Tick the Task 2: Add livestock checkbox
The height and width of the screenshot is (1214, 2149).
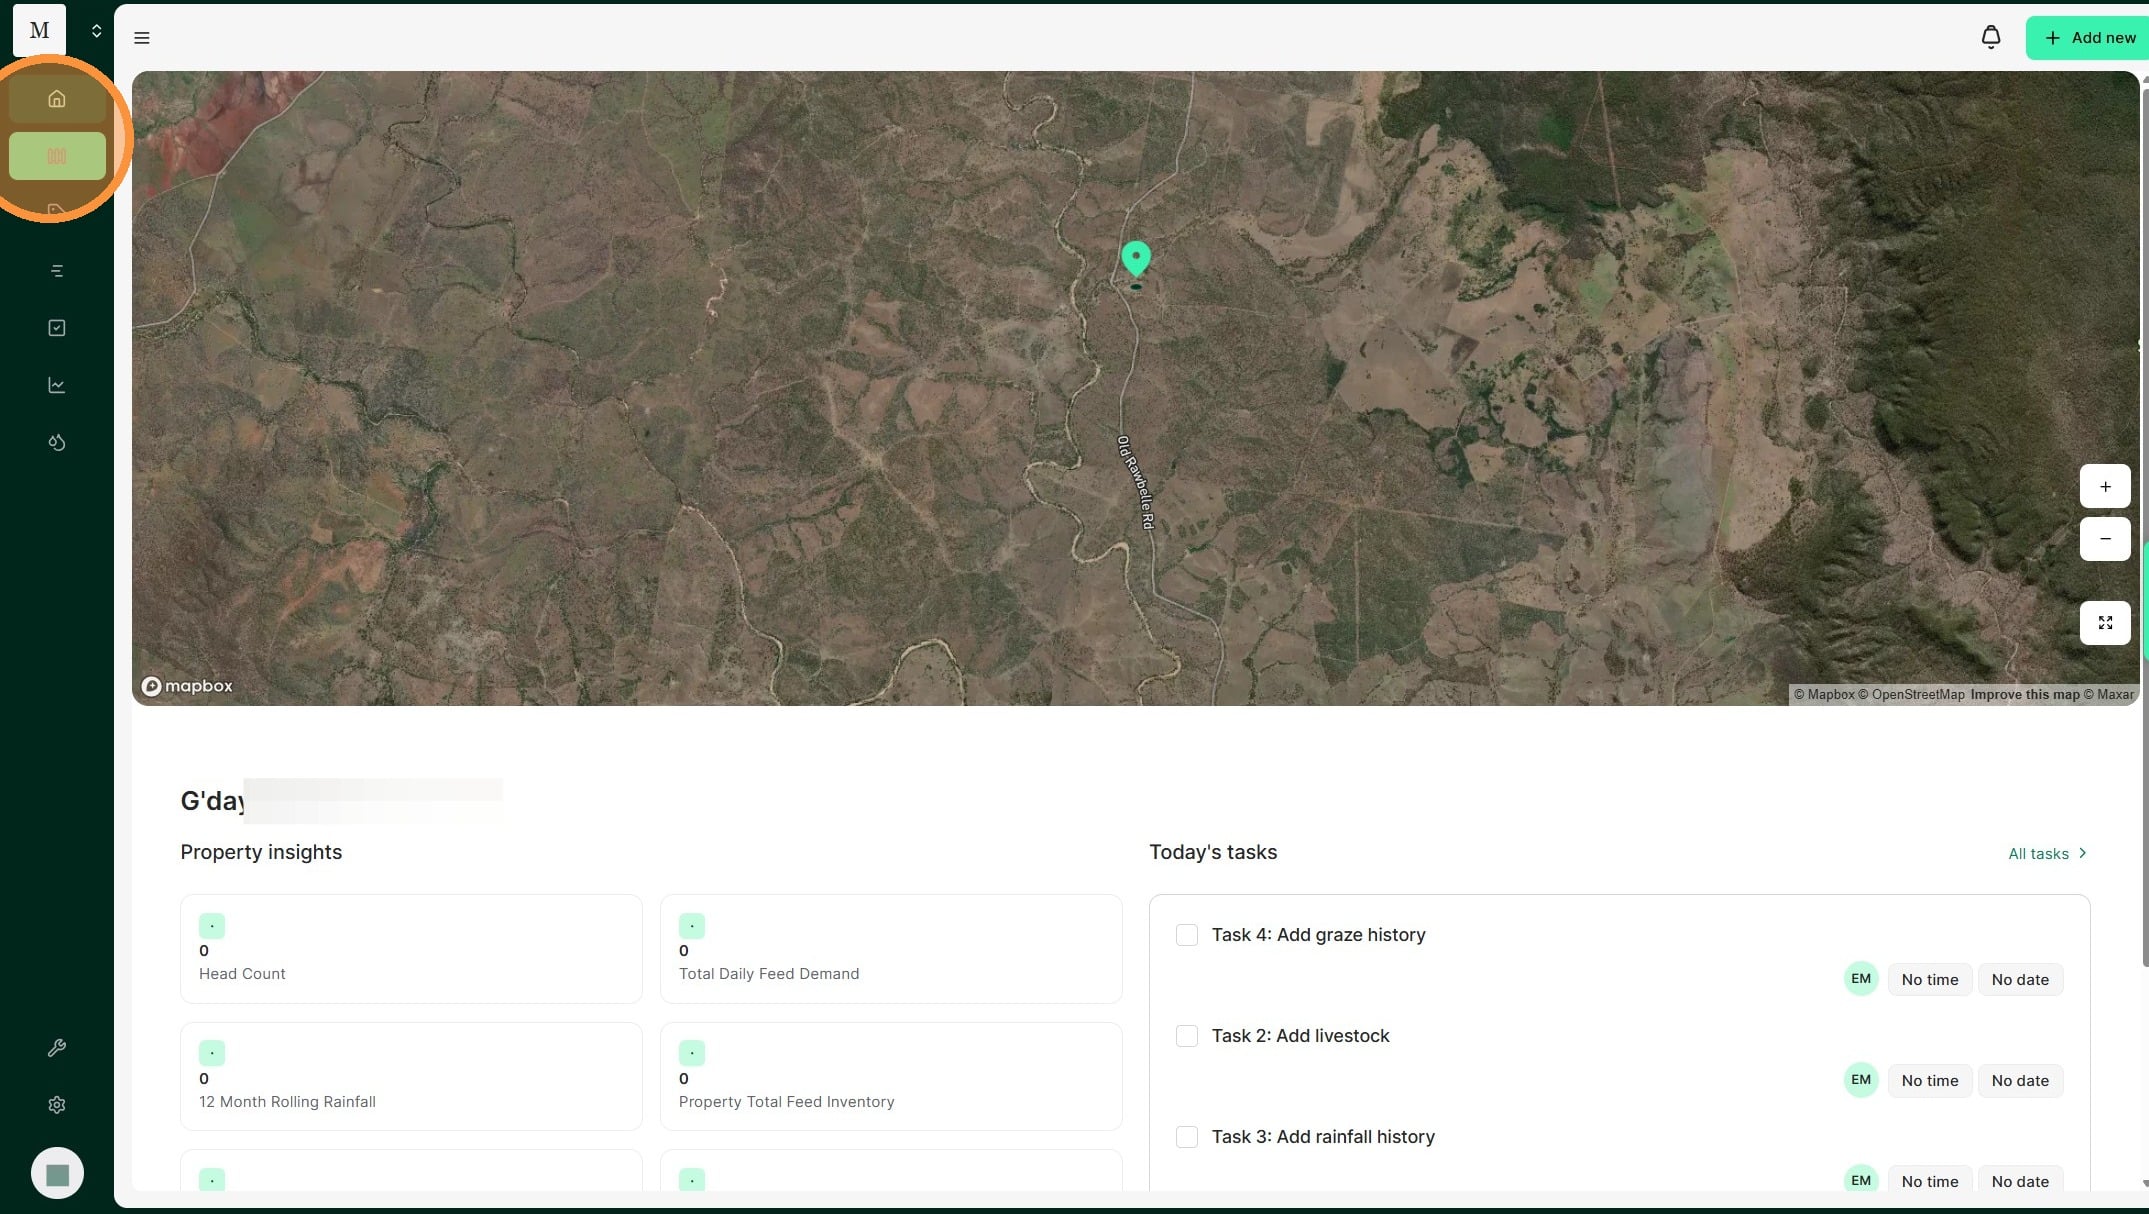[x=1187, y=1036]
